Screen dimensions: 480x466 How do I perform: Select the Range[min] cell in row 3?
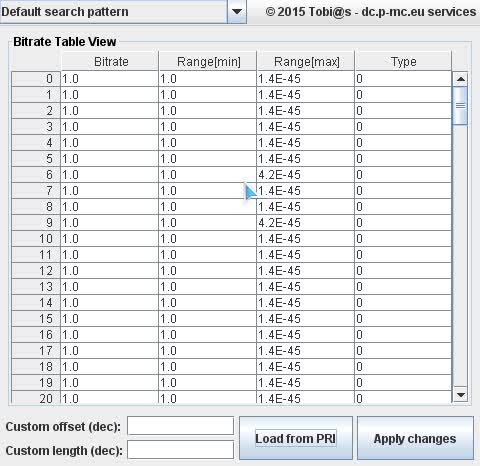(208, 127)
